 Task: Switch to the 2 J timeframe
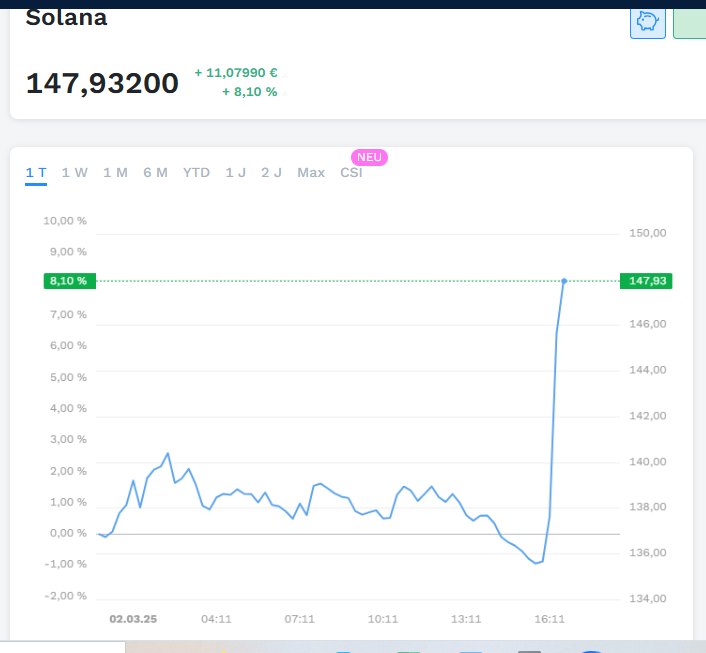click(272, 173)
